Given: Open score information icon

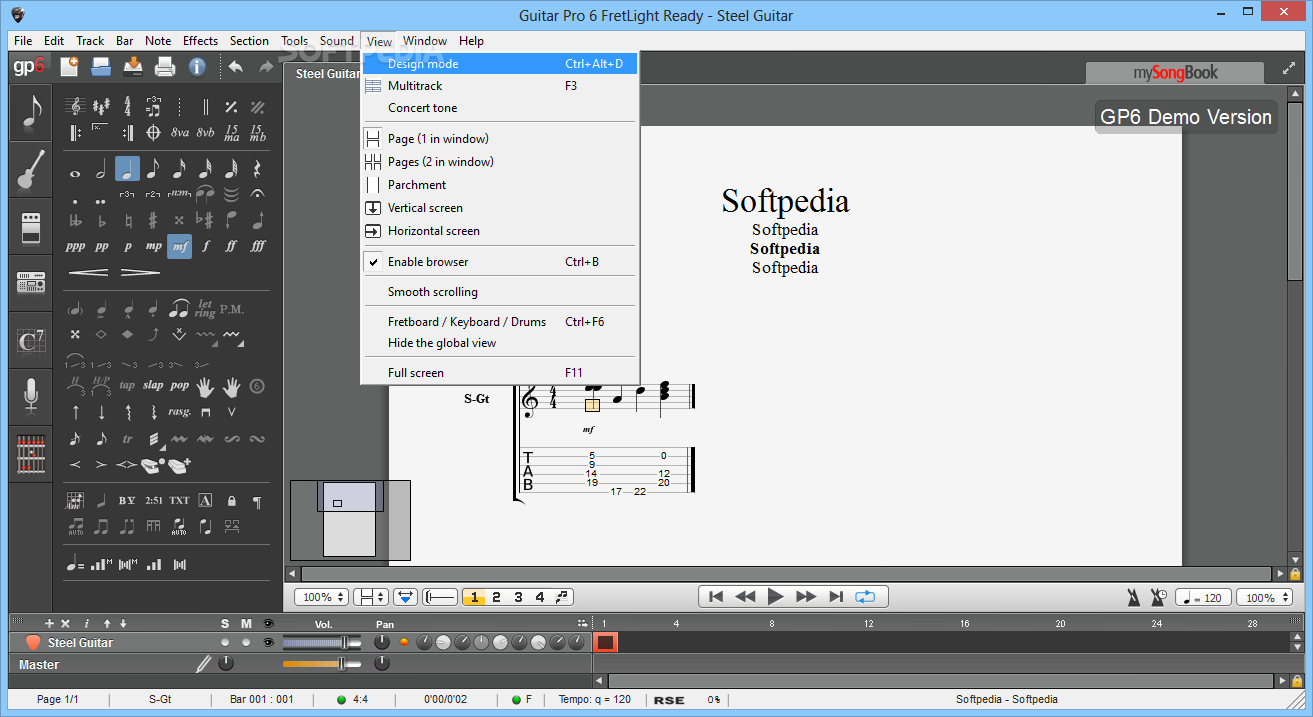Looking at the screenshot, I should [x=197, y=67].
